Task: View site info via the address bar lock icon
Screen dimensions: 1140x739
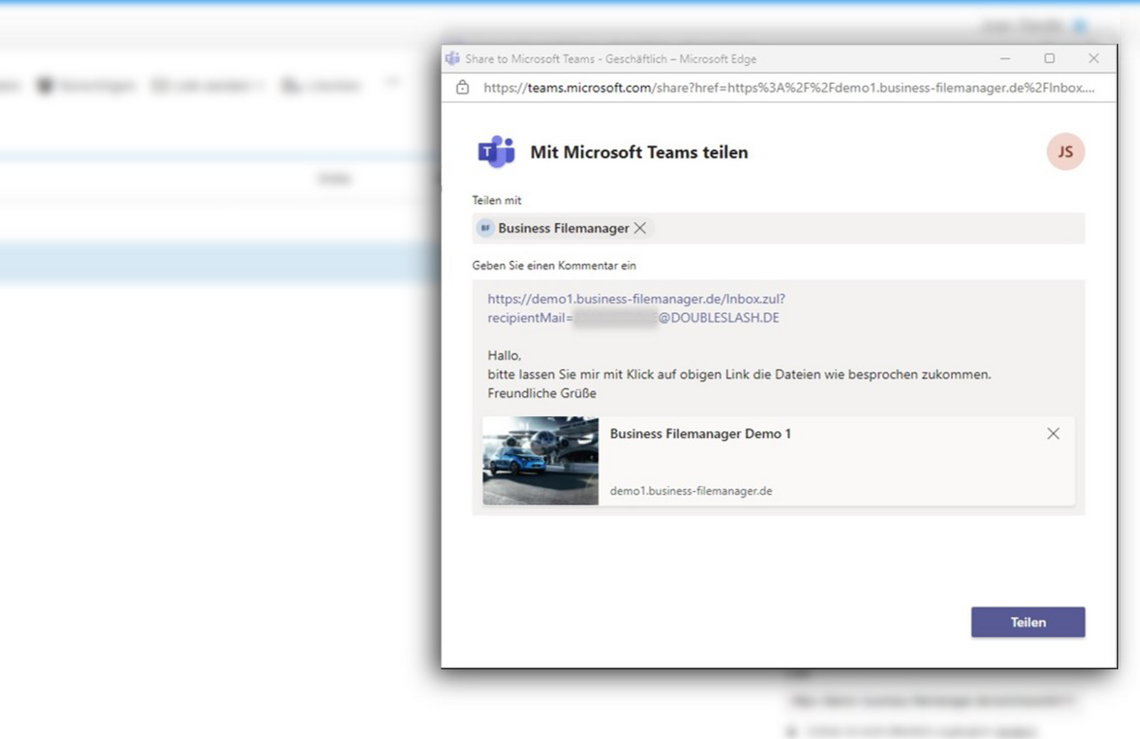Action: [x=462, y=88]
